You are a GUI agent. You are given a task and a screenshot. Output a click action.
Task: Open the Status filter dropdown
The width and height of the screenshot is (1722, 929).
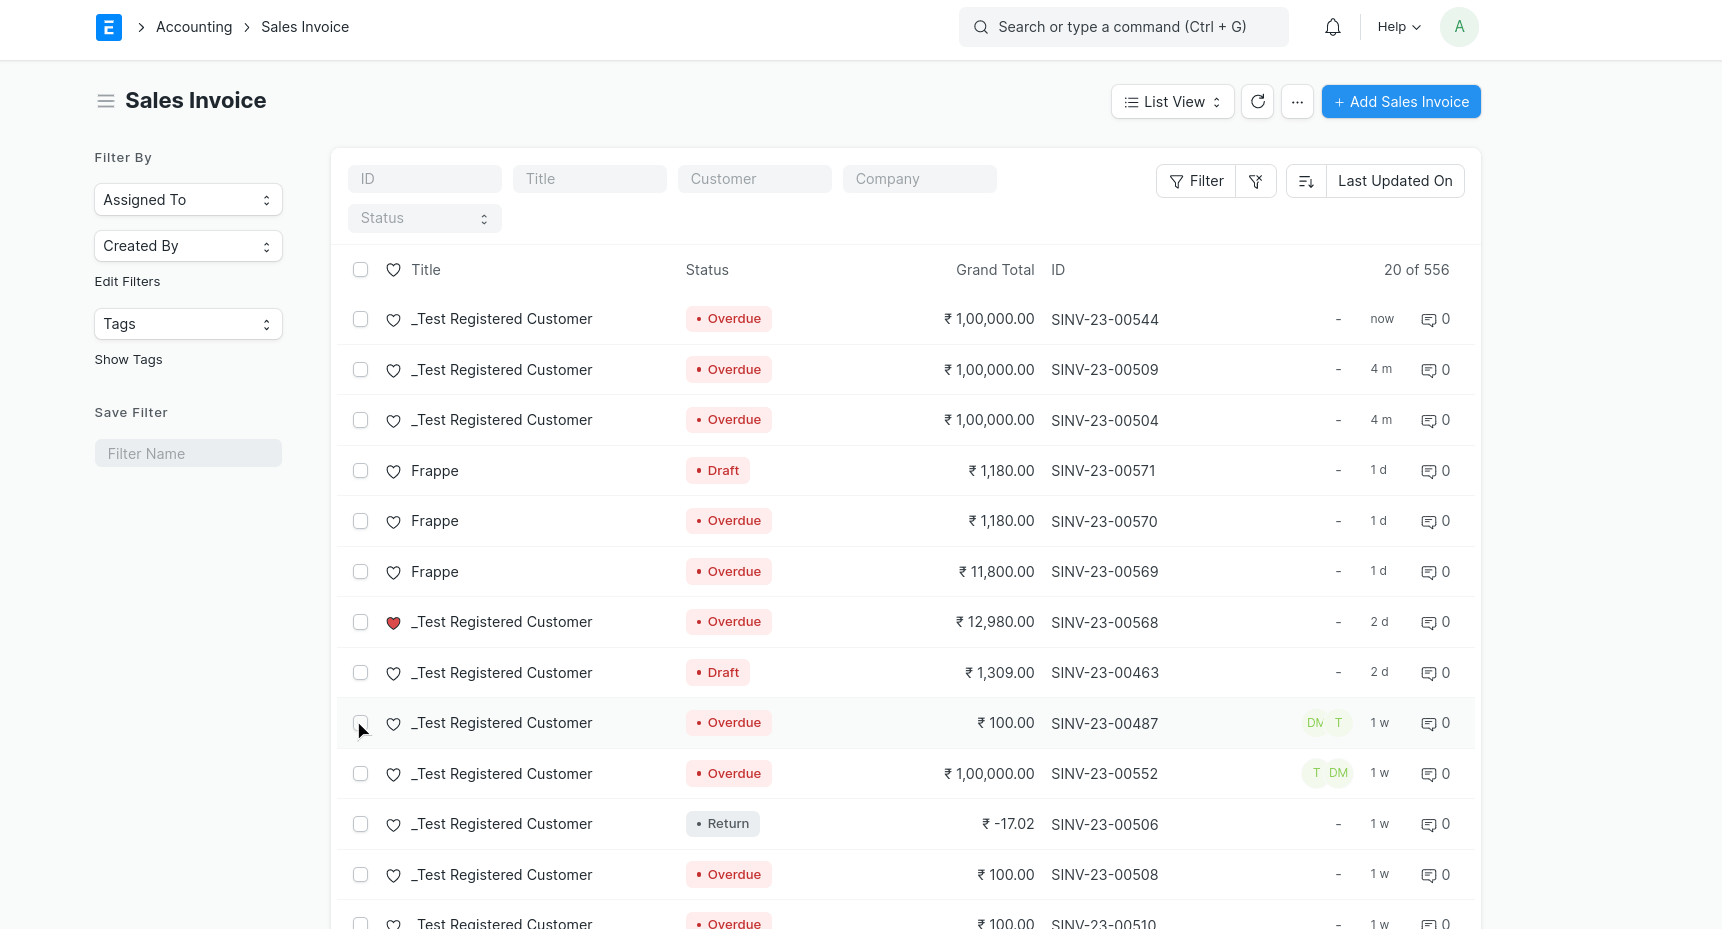(x=425, y=218)
